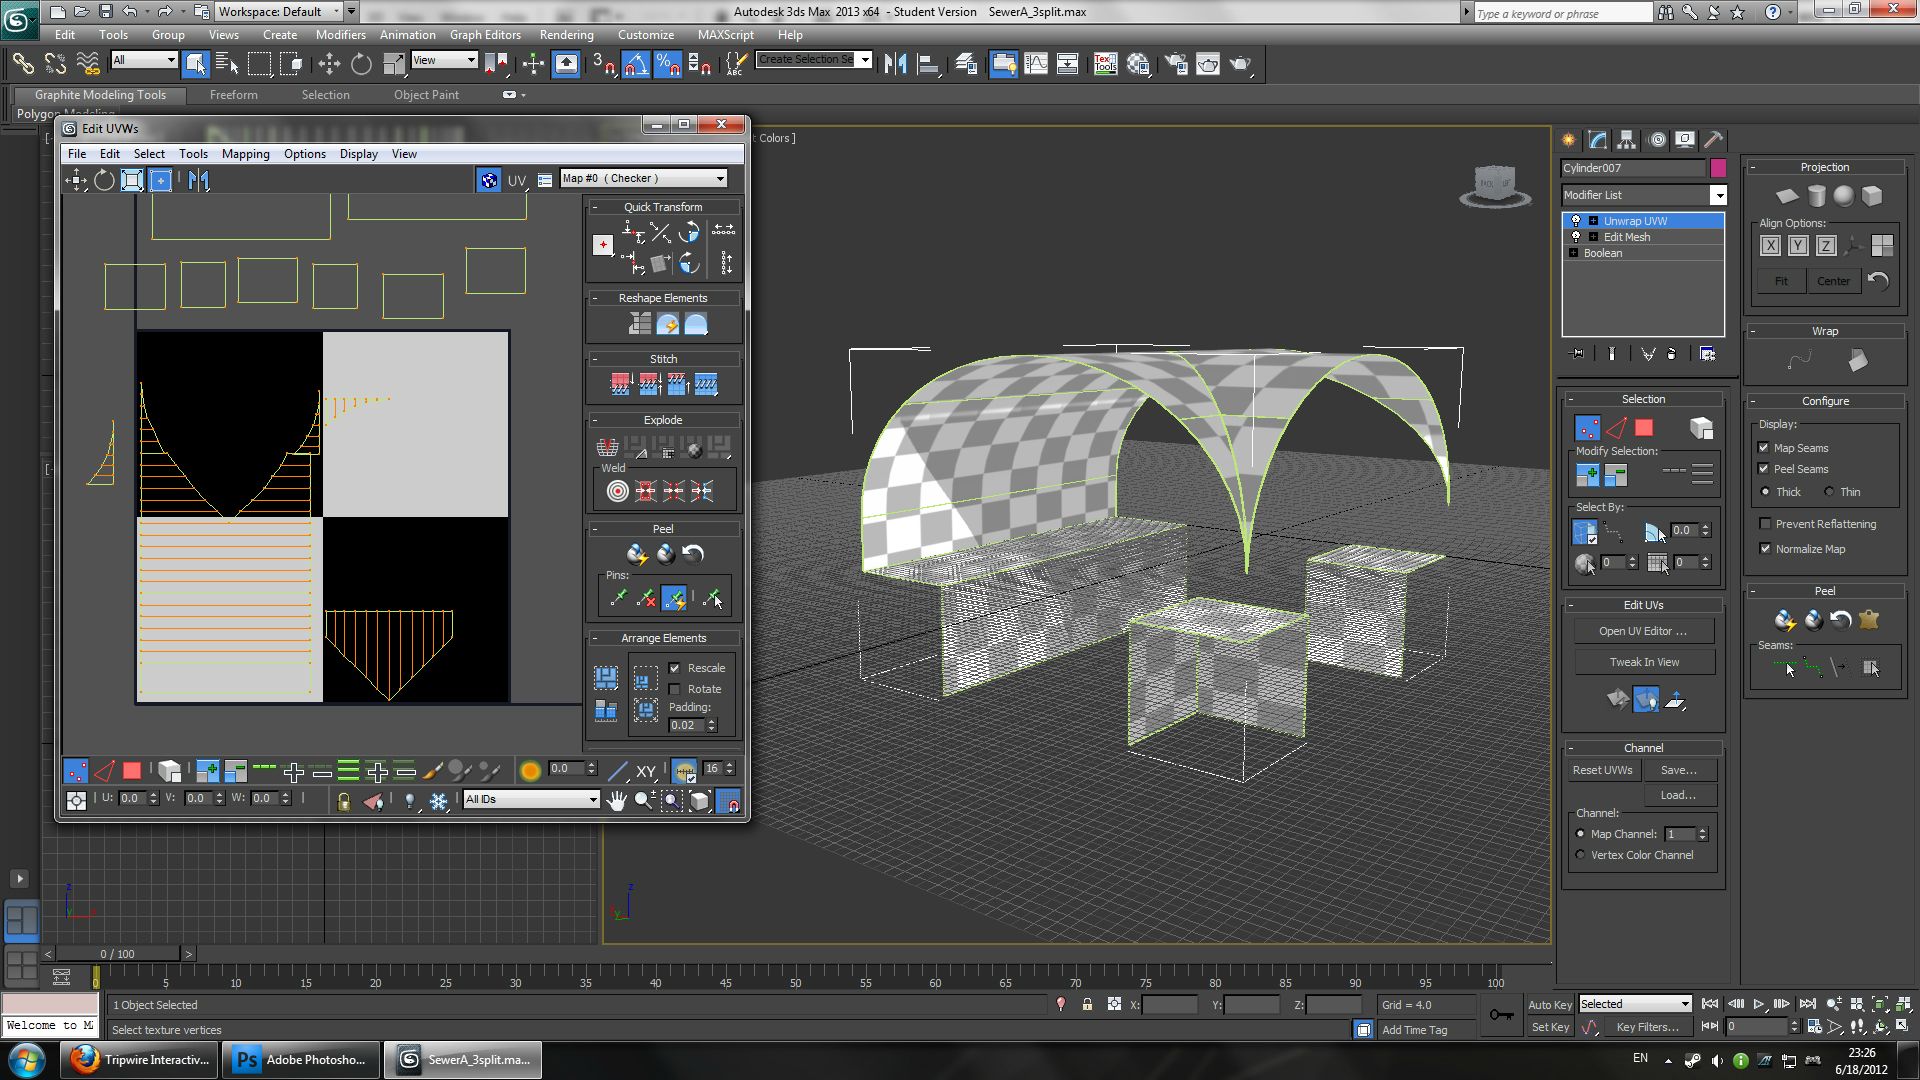
Task: Open the Hierarchy command panel tab
Action: coord(1627,140)
